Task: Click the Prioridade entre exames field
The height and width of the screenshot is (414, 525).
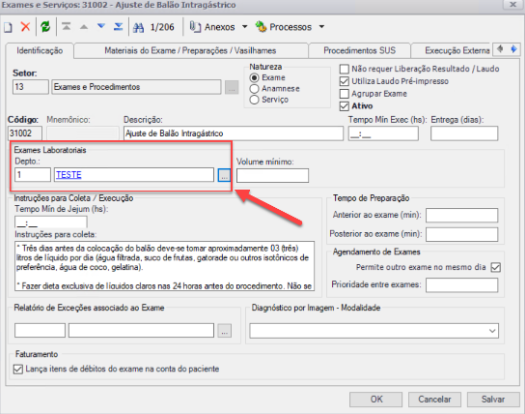Action: tap(462, 285)
